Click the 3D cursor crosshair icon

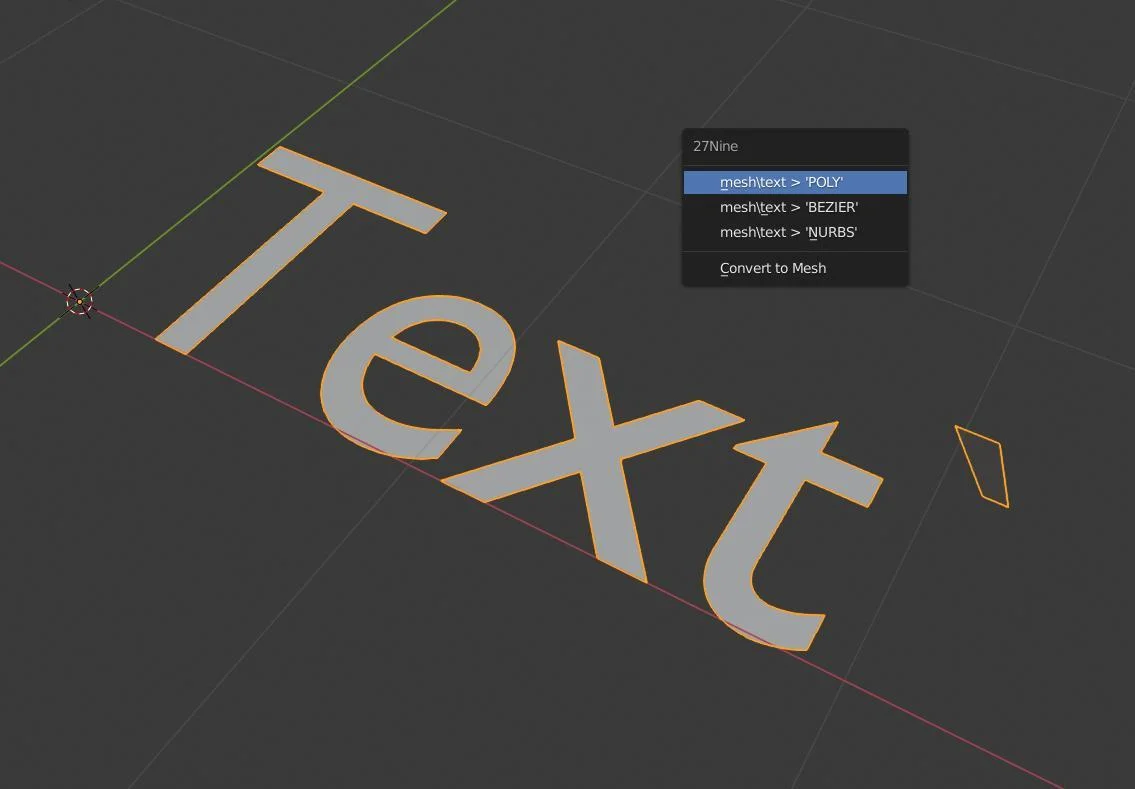80,301
